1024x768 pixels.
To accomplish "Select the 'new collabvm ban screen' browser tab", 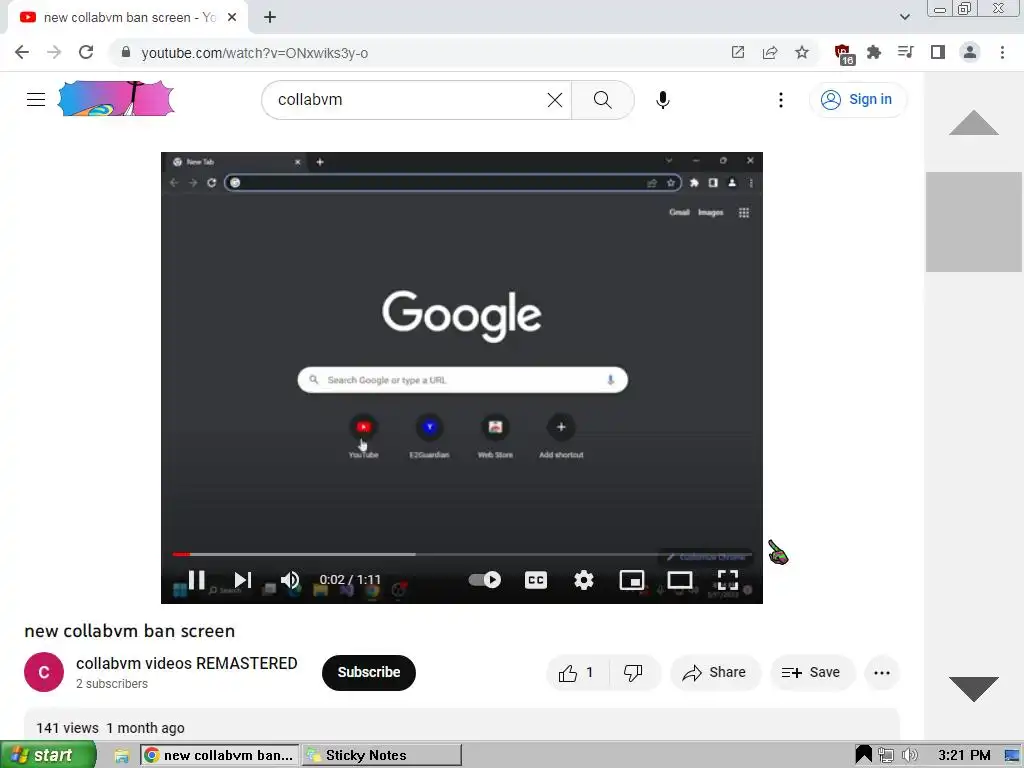I will (129, 18).
